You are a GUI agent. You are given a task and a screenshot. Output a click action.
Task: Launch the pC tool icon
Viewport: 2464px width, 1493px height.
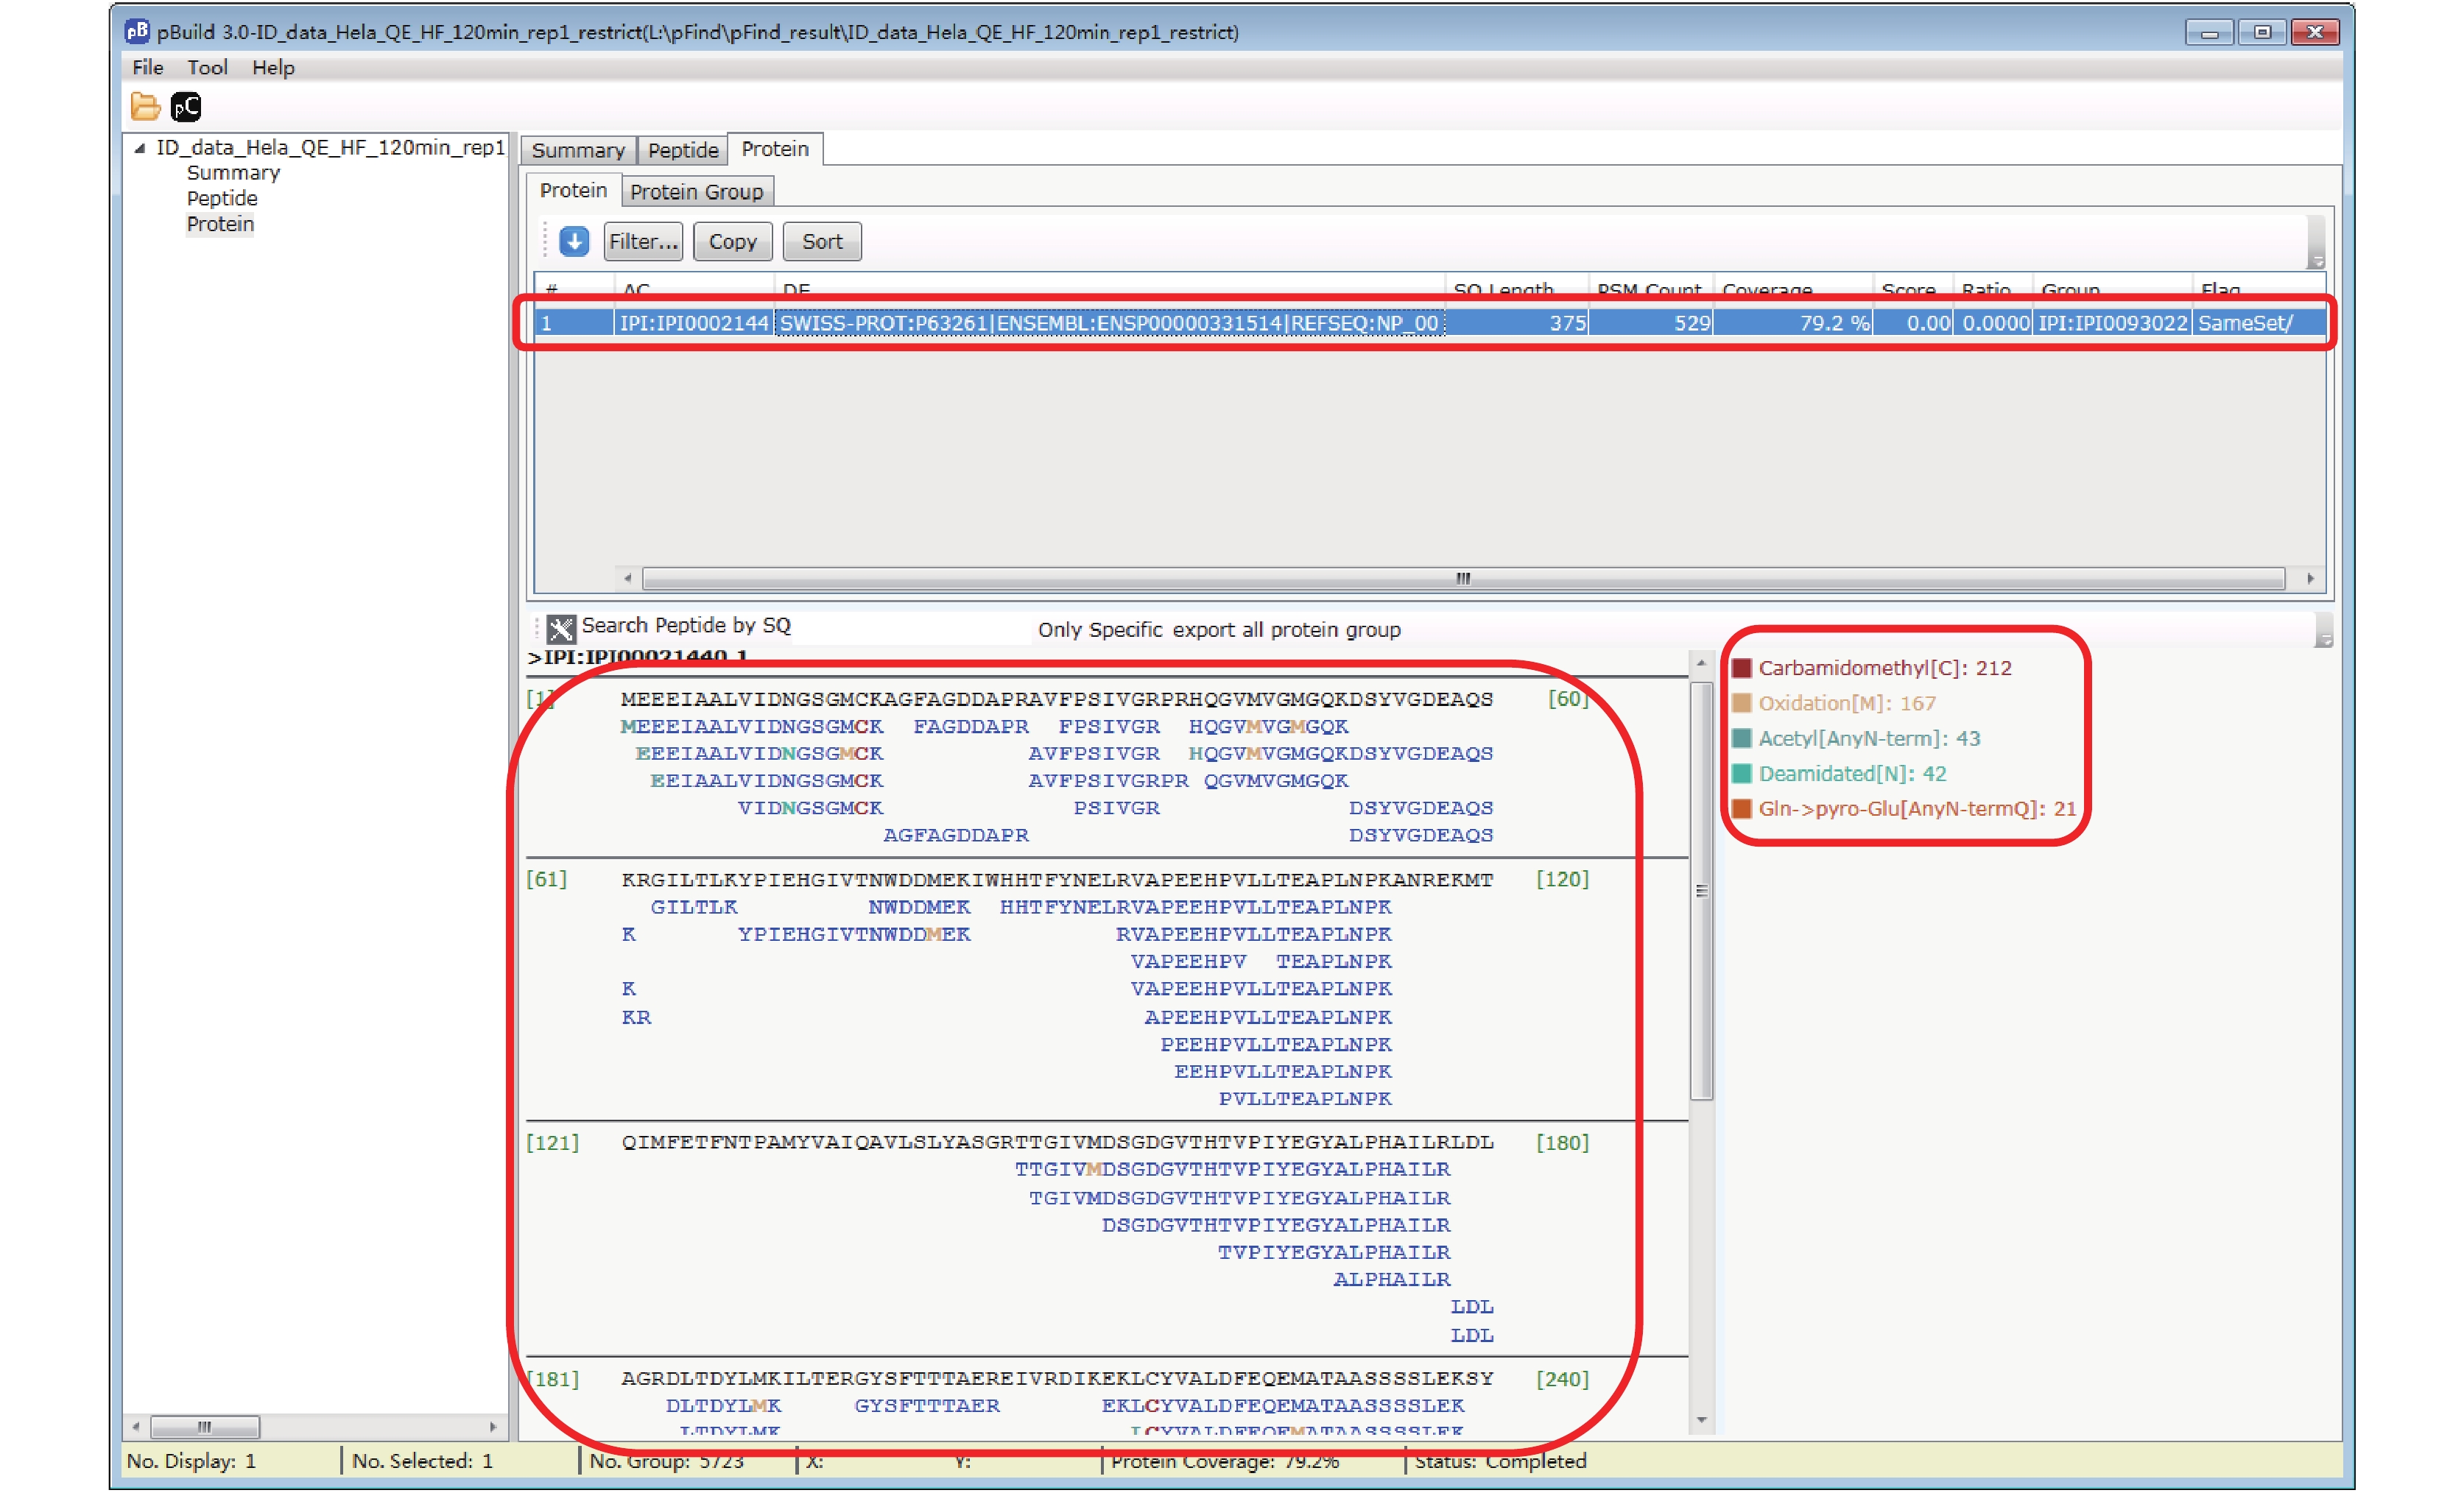coord(186,106)
